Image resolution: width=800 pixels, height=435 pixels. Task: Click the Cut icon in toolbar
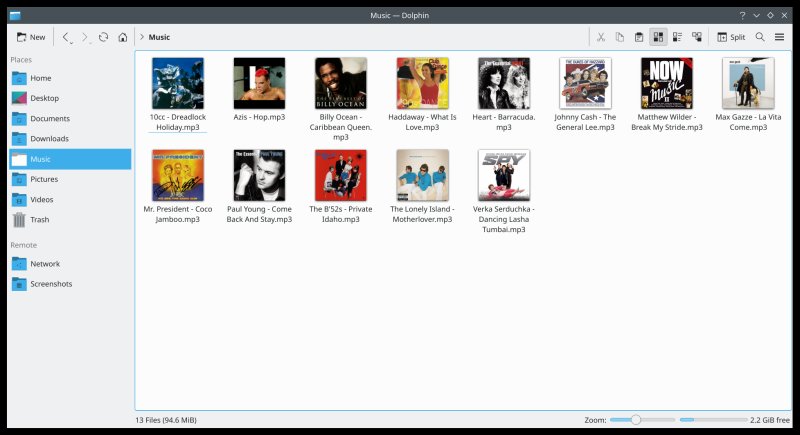(601, 37)
